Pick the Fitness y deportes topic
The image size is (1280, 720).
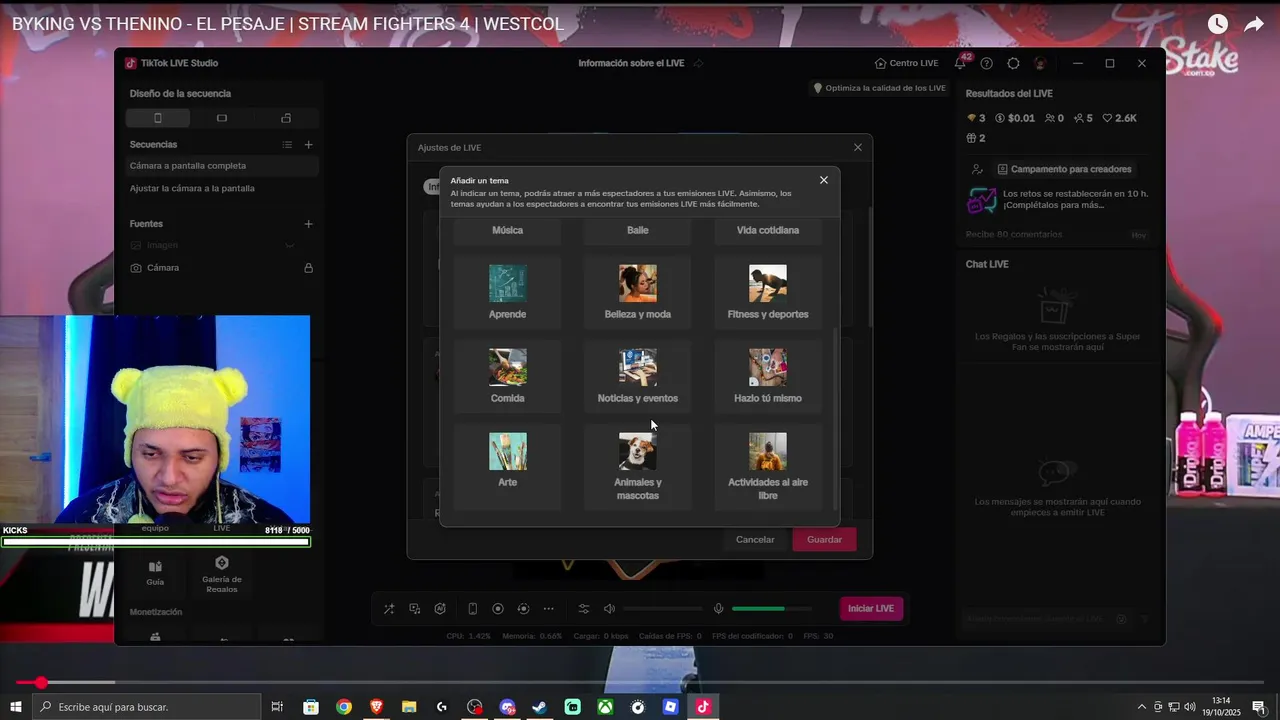point(767,291)
